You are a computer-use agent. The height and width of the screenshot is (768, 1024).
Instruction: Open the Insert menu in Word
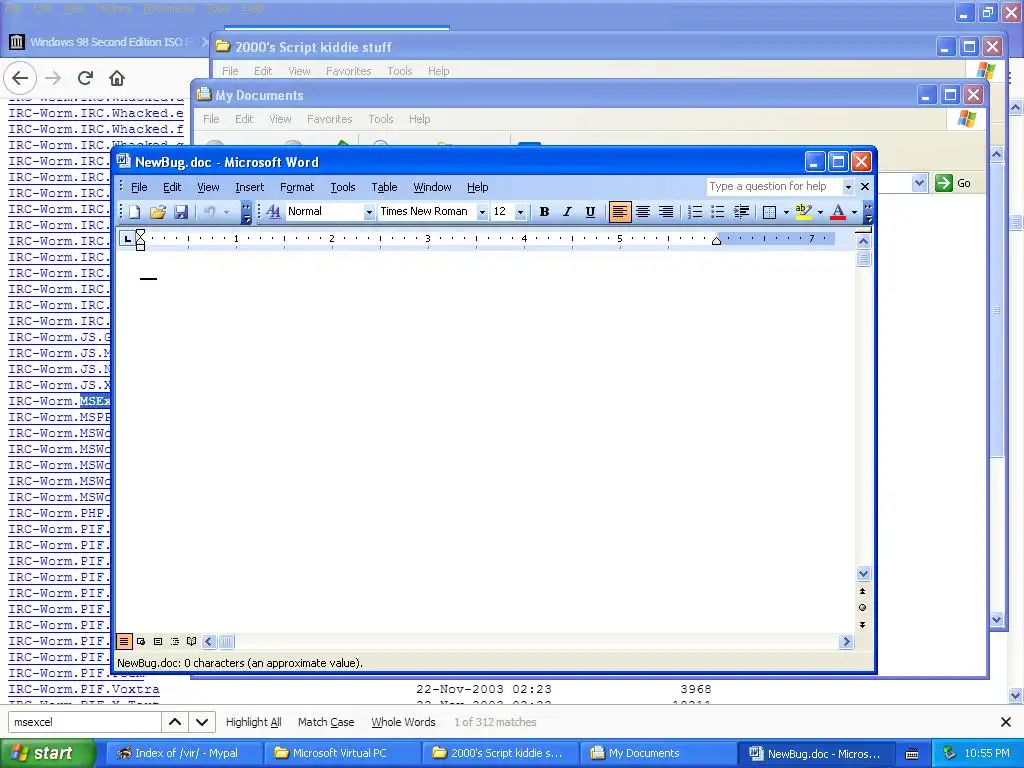coord(249,187)
